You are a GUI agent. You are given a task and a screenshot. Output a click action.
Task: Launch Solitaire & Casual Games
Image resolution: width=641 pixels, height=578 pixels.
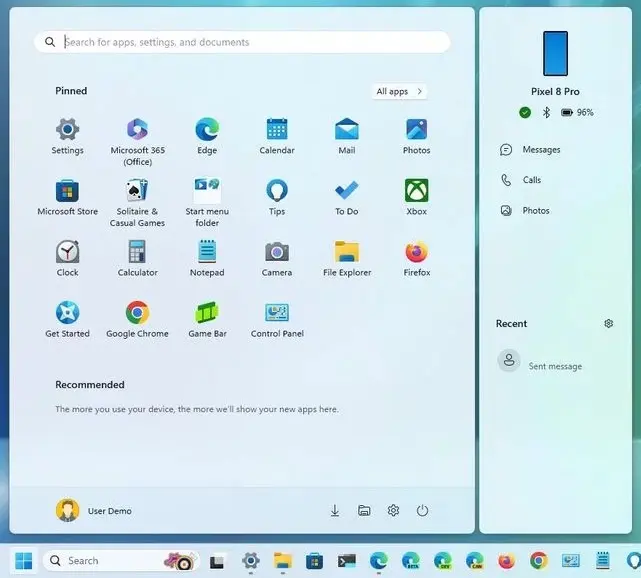[137, 191]
